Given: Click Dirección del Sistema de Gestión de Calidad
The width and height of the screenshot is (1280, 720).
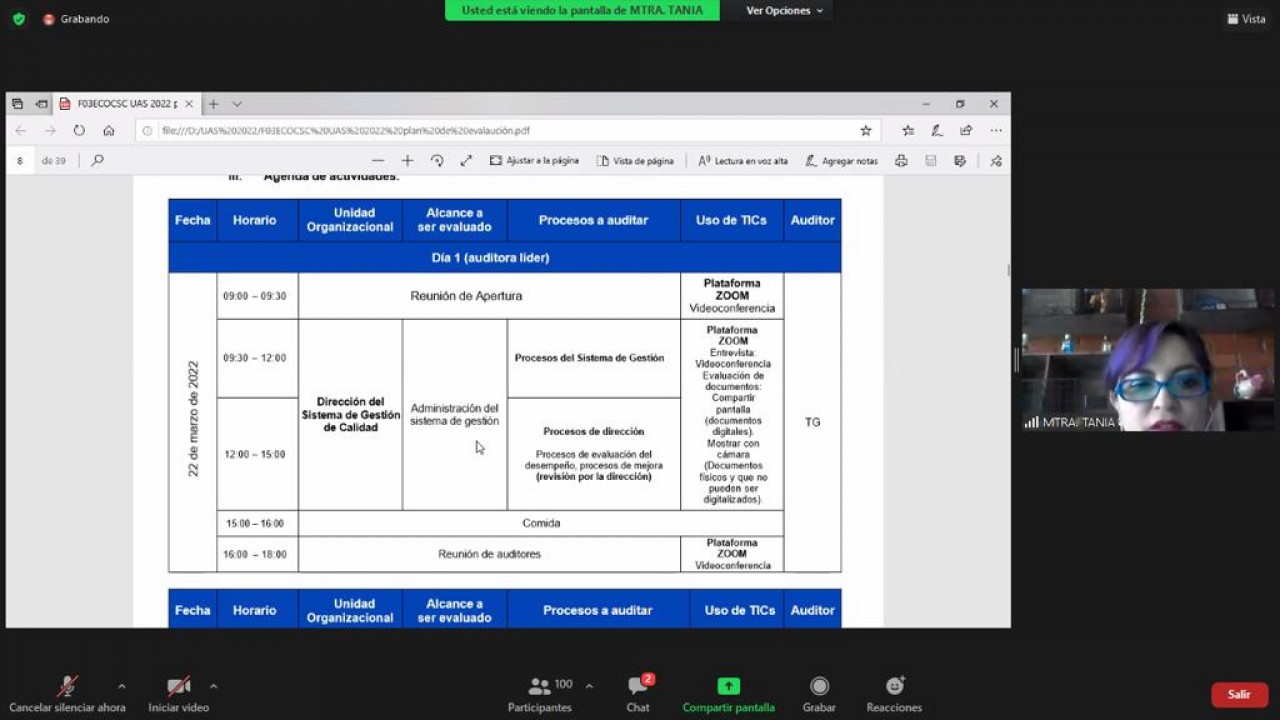Looking at the screenshot, I should [350, 415].
